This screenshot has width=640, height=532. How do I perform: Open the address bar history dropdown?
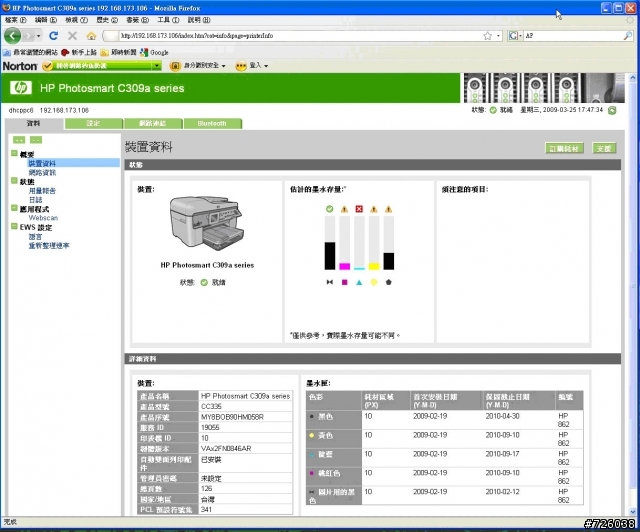pos(498,36)
